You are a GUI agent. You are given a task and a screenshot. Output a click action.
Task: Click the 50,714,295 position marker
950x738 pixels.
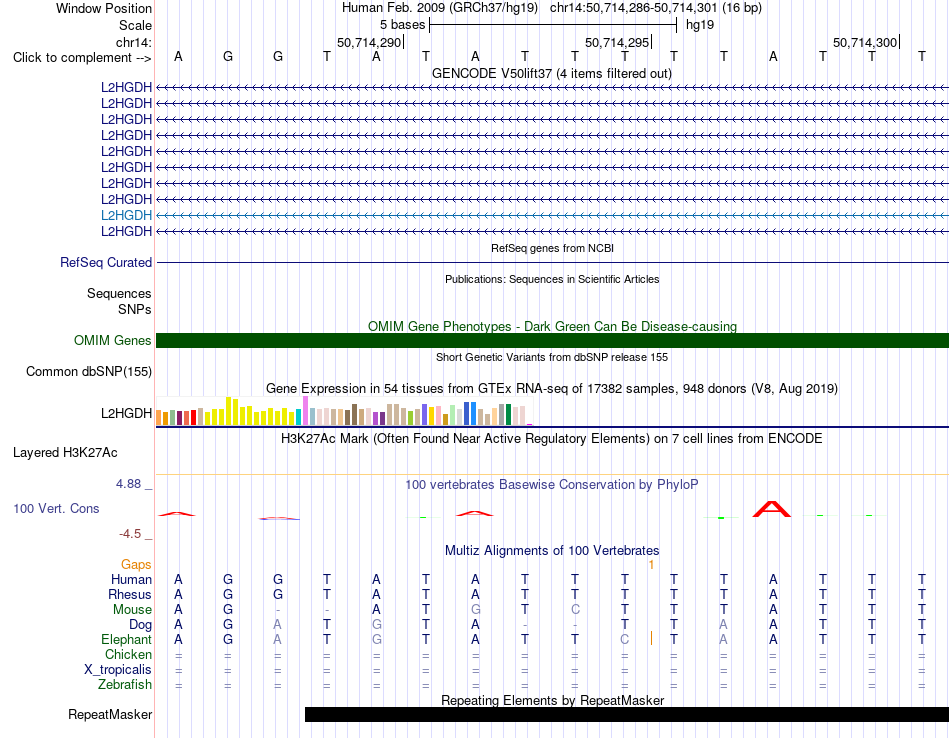tap(617, 42)
